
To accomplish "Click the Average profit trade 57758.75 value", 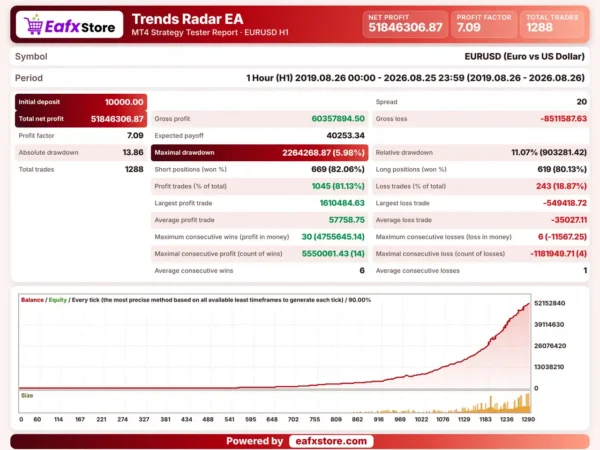I will pyautogui.click(x=347, y=220).
